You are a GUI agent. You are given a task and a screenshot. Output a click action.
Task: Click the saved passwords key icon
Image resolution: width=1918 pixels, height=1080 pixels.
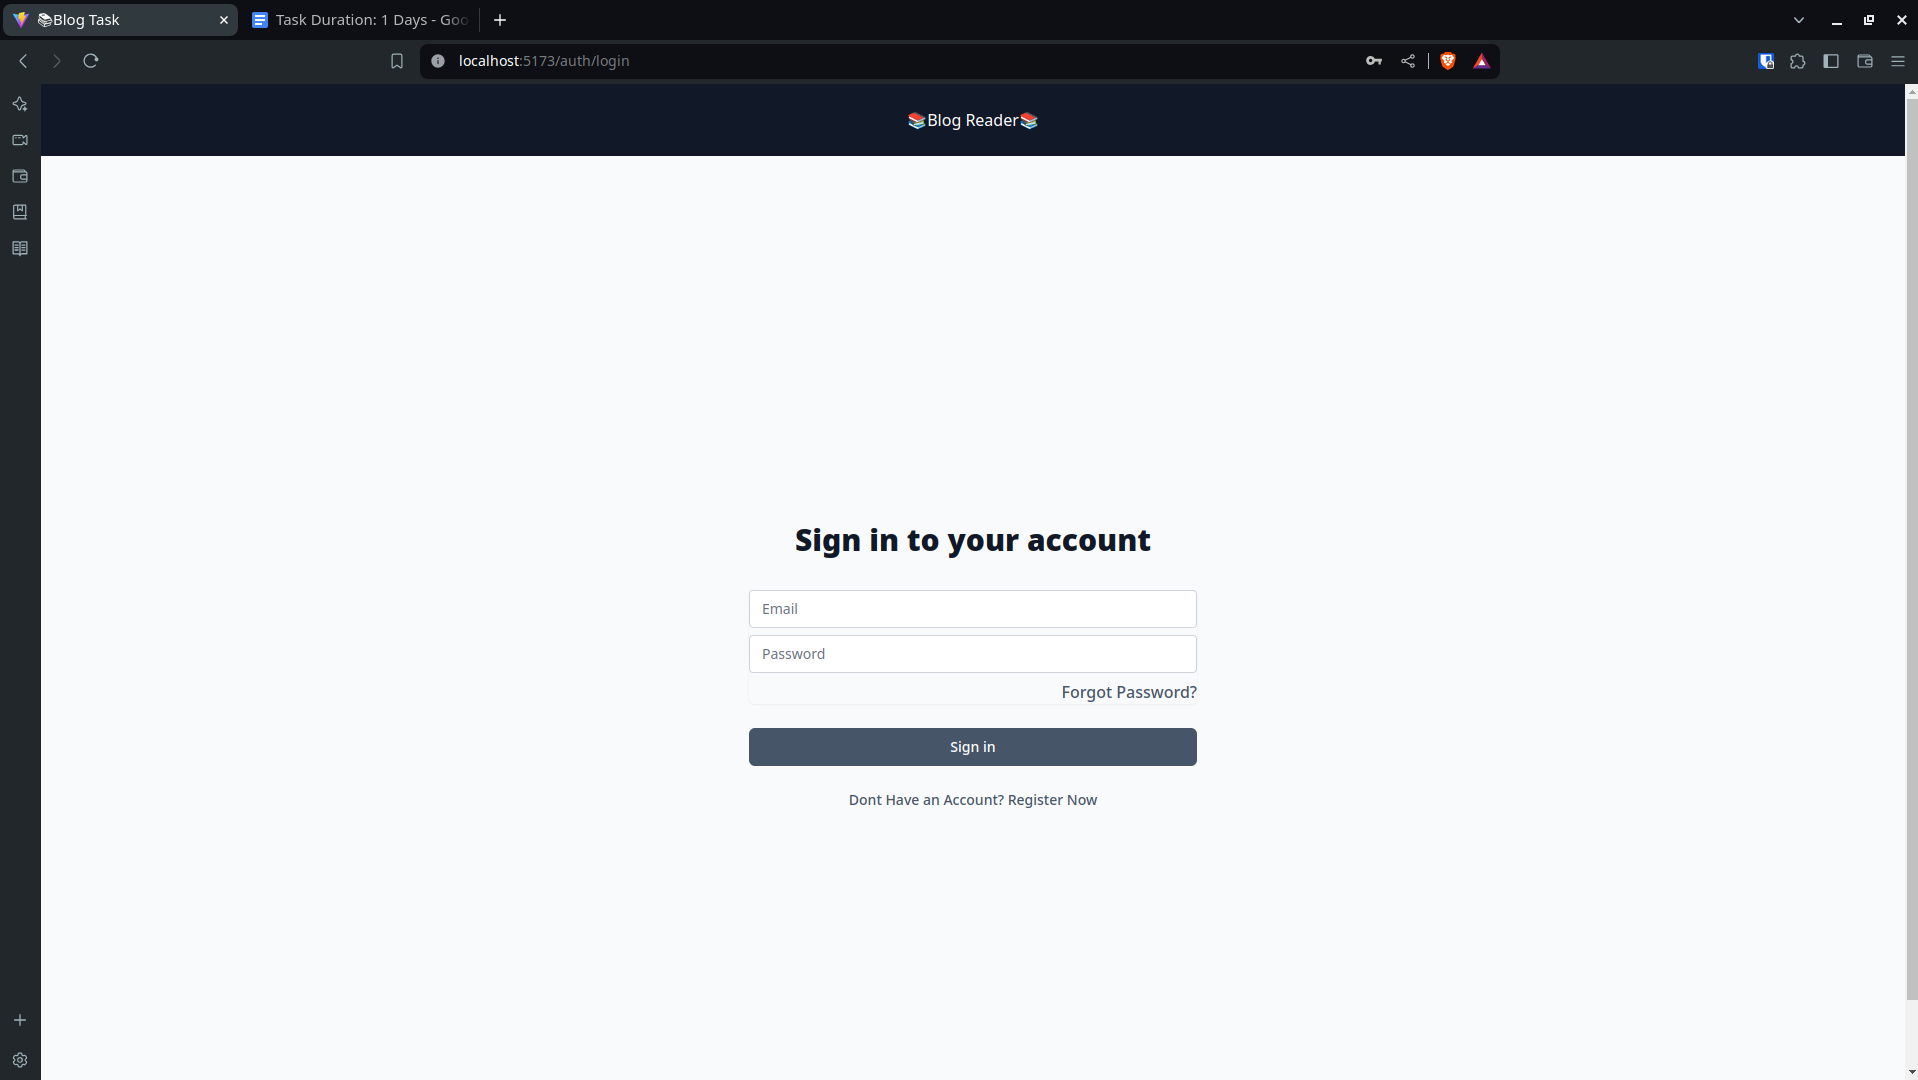(1373, 61)
